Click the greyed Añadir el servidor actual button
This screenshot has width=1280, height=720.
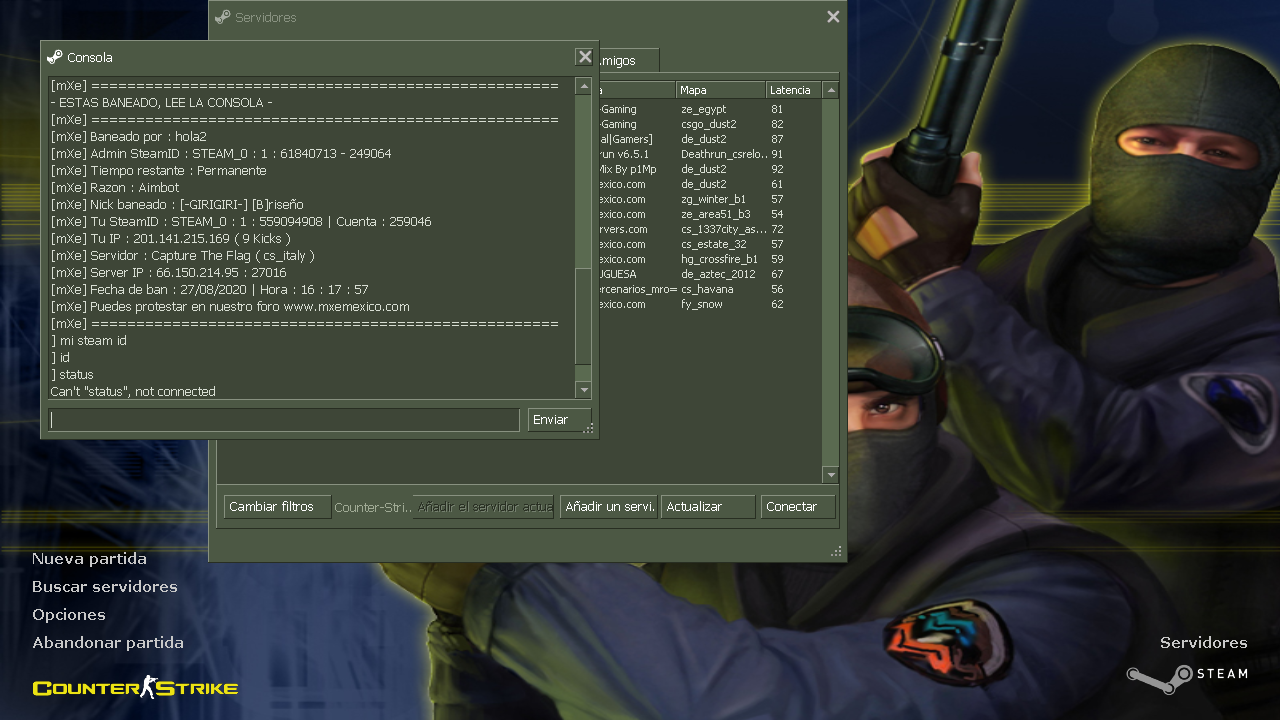coord(484,507)
